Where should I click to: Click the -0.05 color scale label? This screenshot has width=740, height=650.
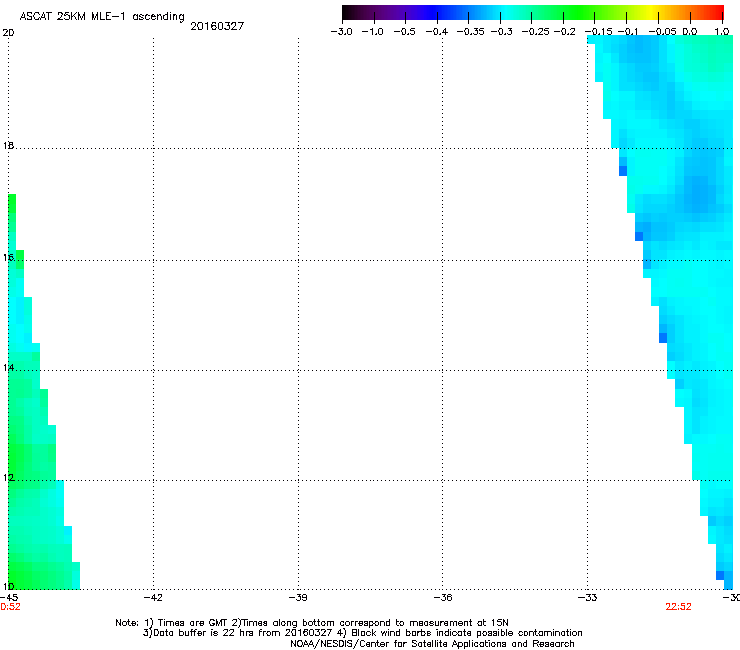[x=662, y=32]
